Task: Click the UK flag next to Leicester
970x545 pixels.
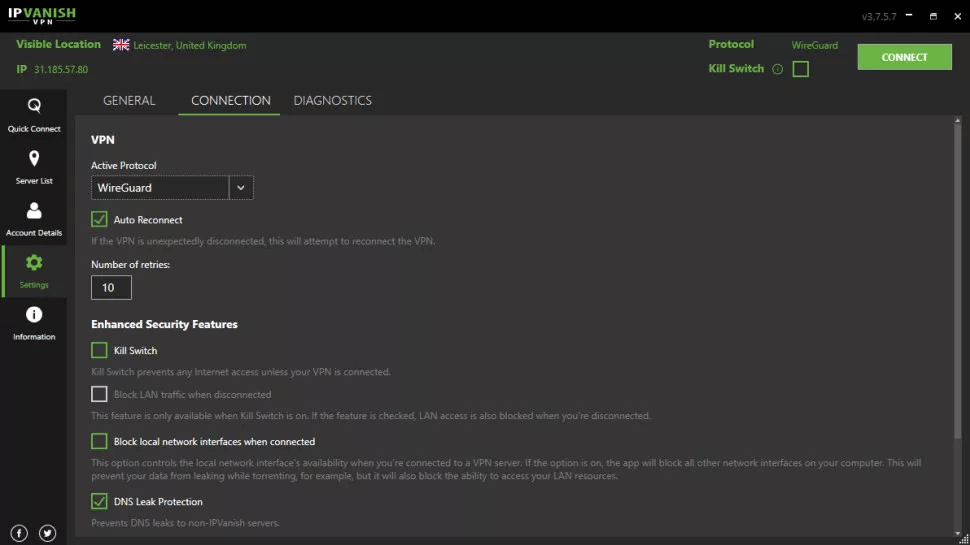Action: [x=121, y=45]
